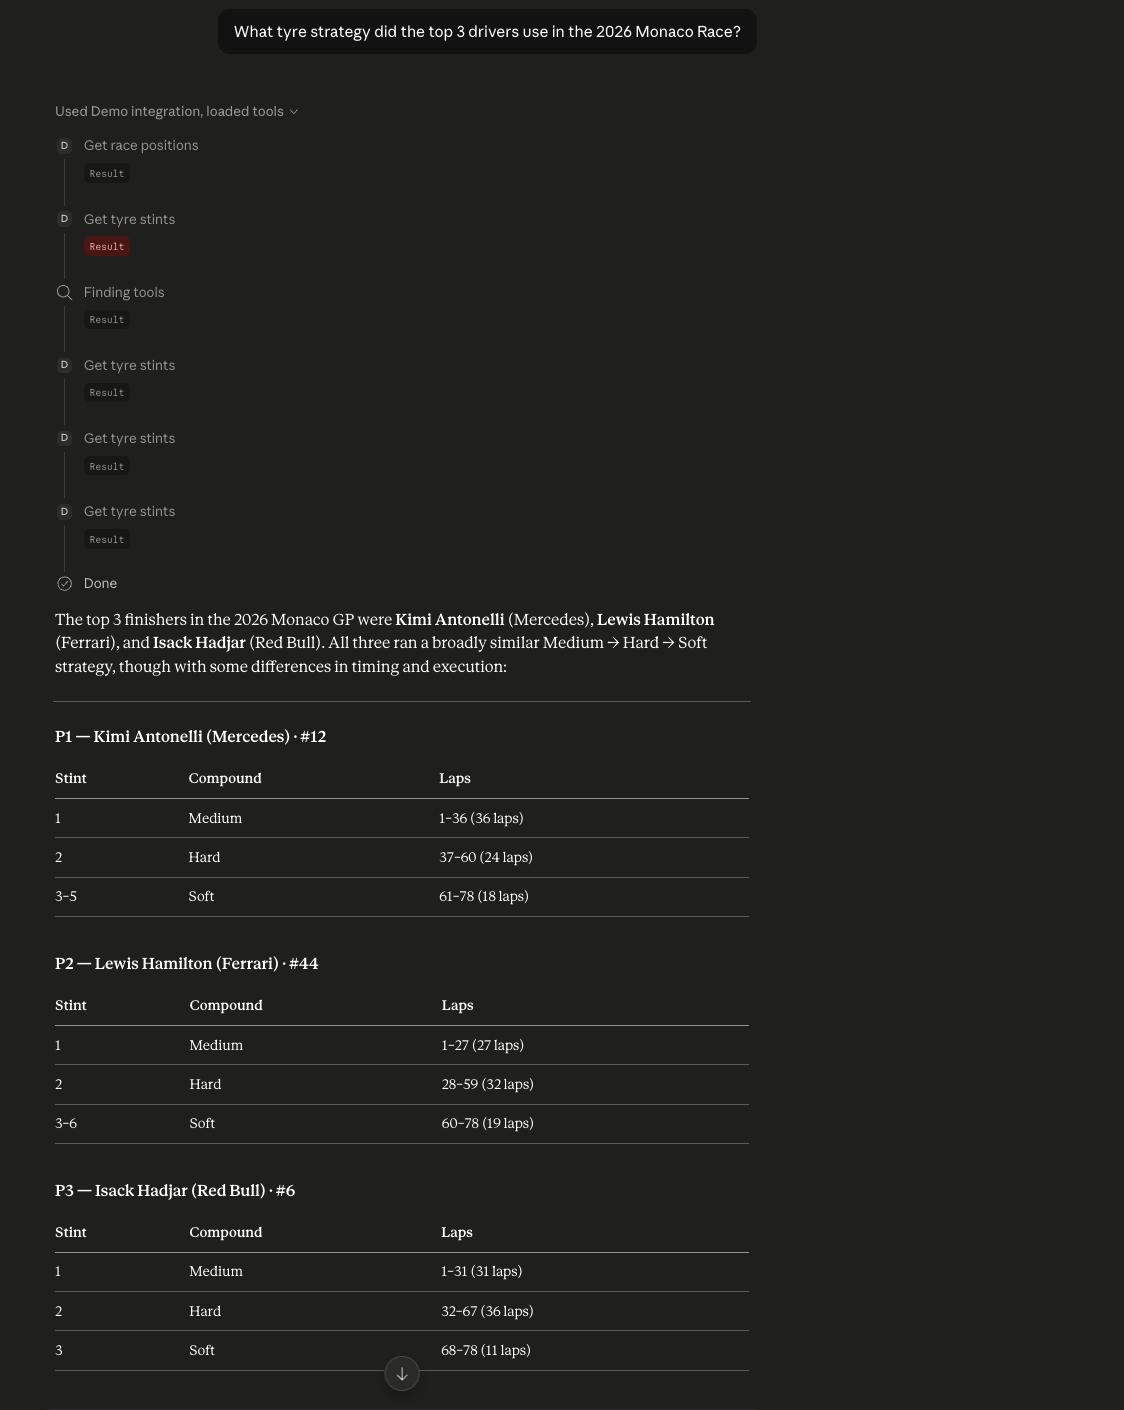The height and width of the screenshot is (1410, 1124).
Task: Open the red error Result badge
Action: coord(107,247)
